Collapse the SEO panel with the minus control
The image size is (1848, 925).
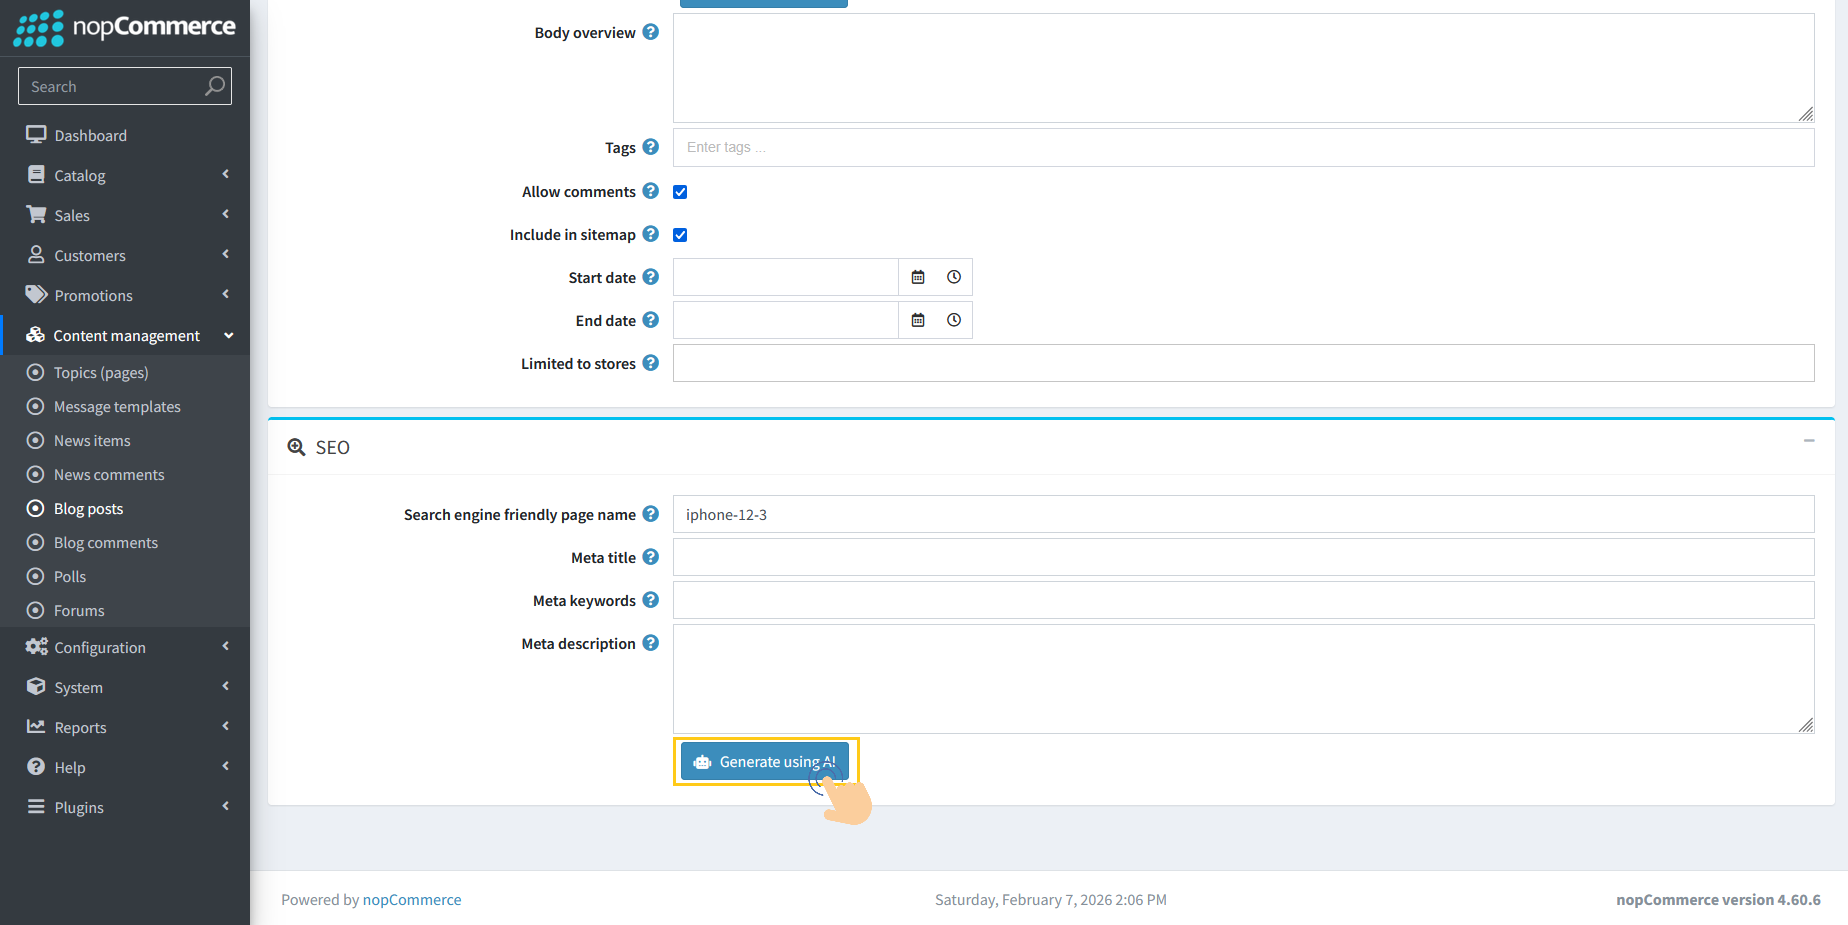(1807, 440)
